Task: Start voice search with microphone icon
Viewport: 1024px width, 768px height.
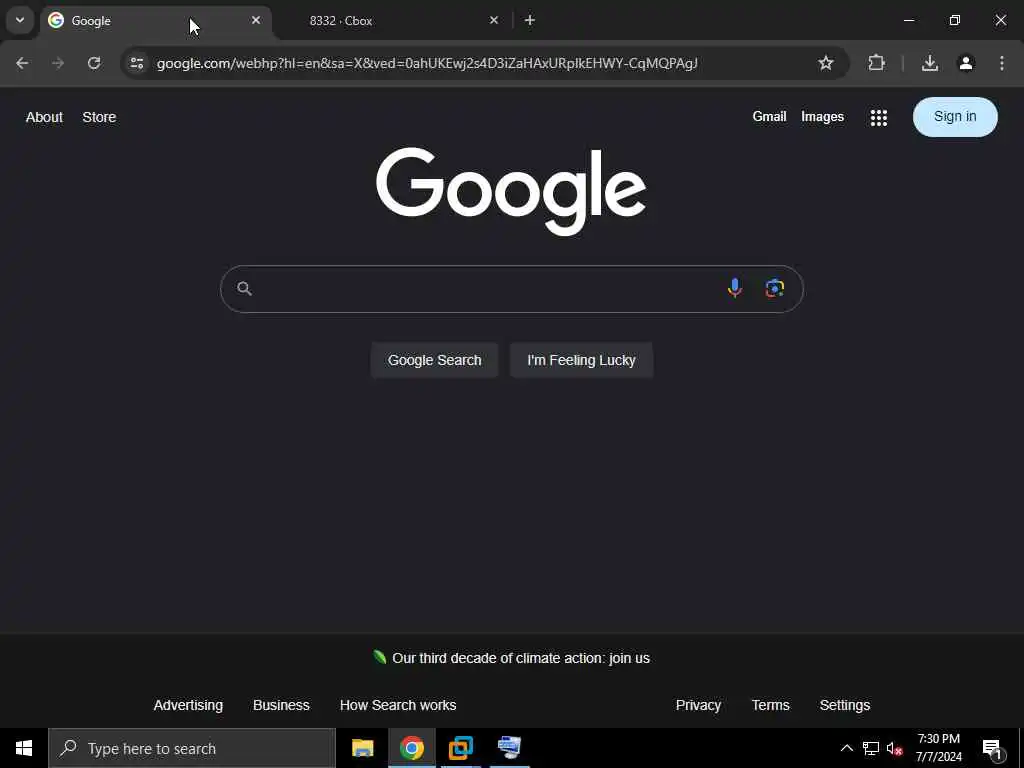Action: tap(735, 288)
